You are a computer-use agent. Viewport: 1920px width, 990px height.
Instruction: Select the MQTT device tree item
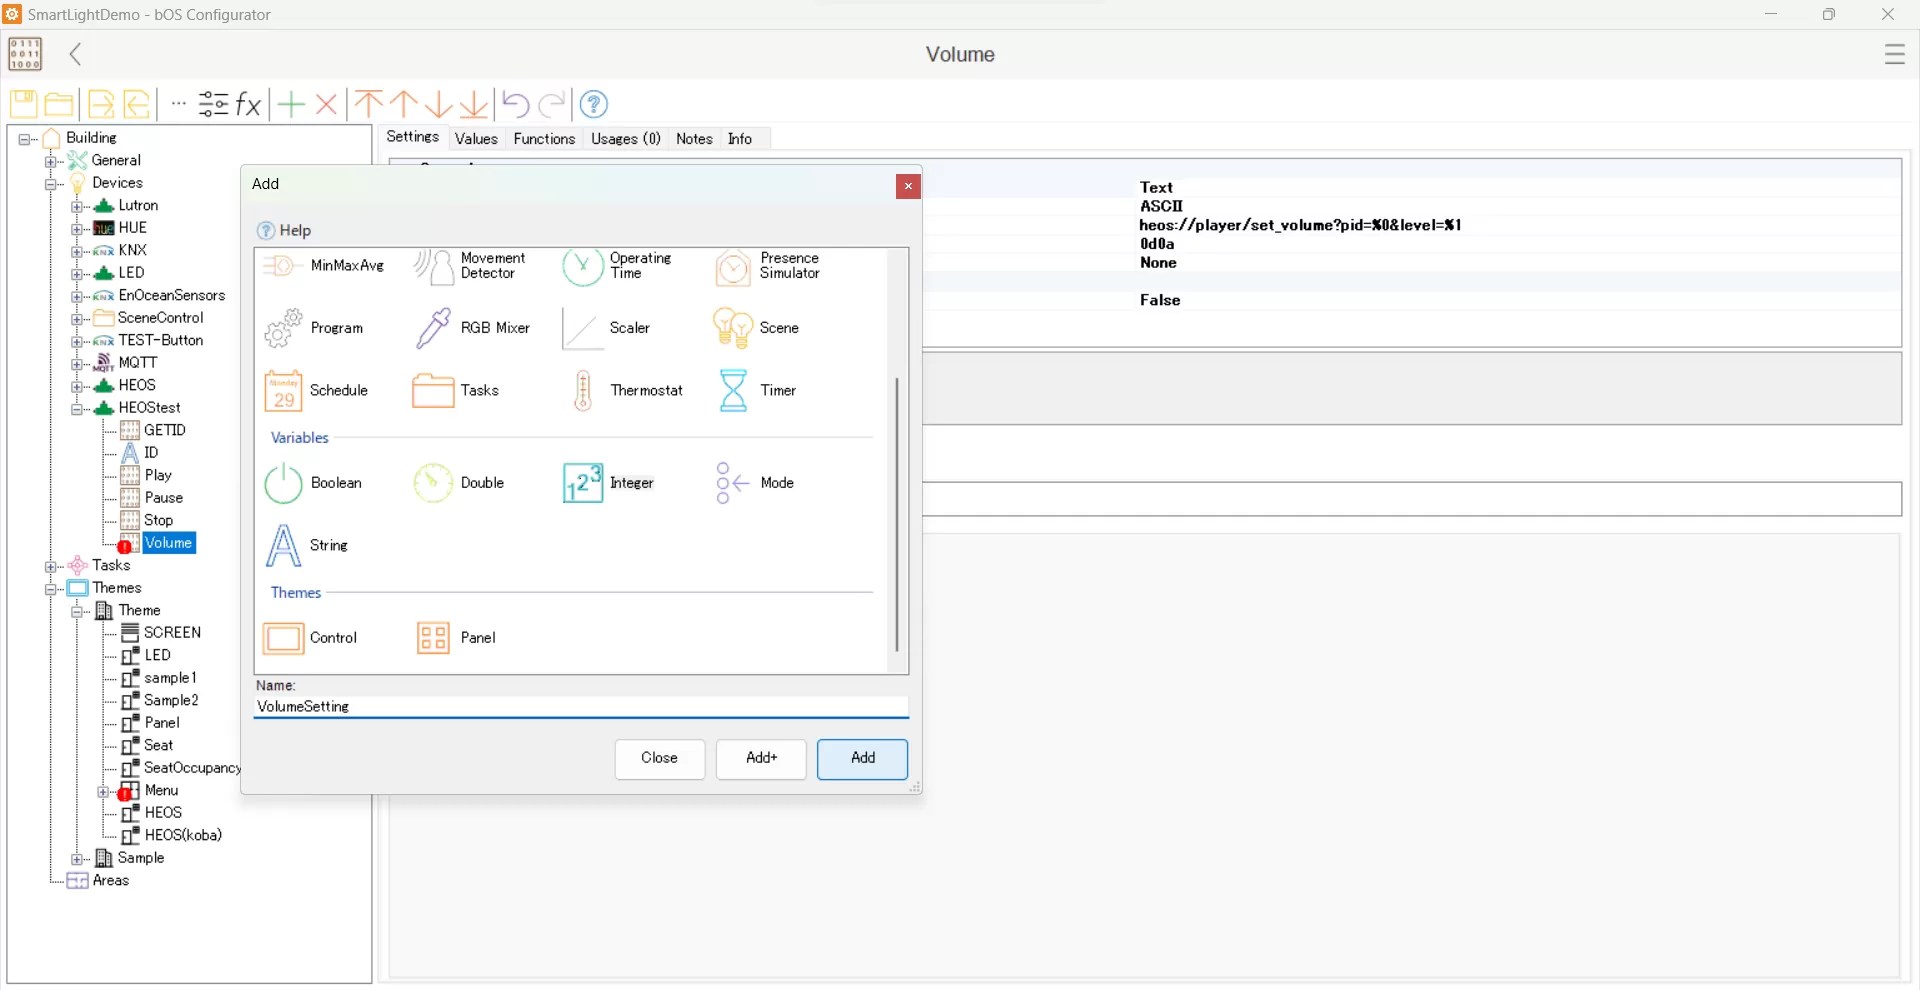(138, 363)
